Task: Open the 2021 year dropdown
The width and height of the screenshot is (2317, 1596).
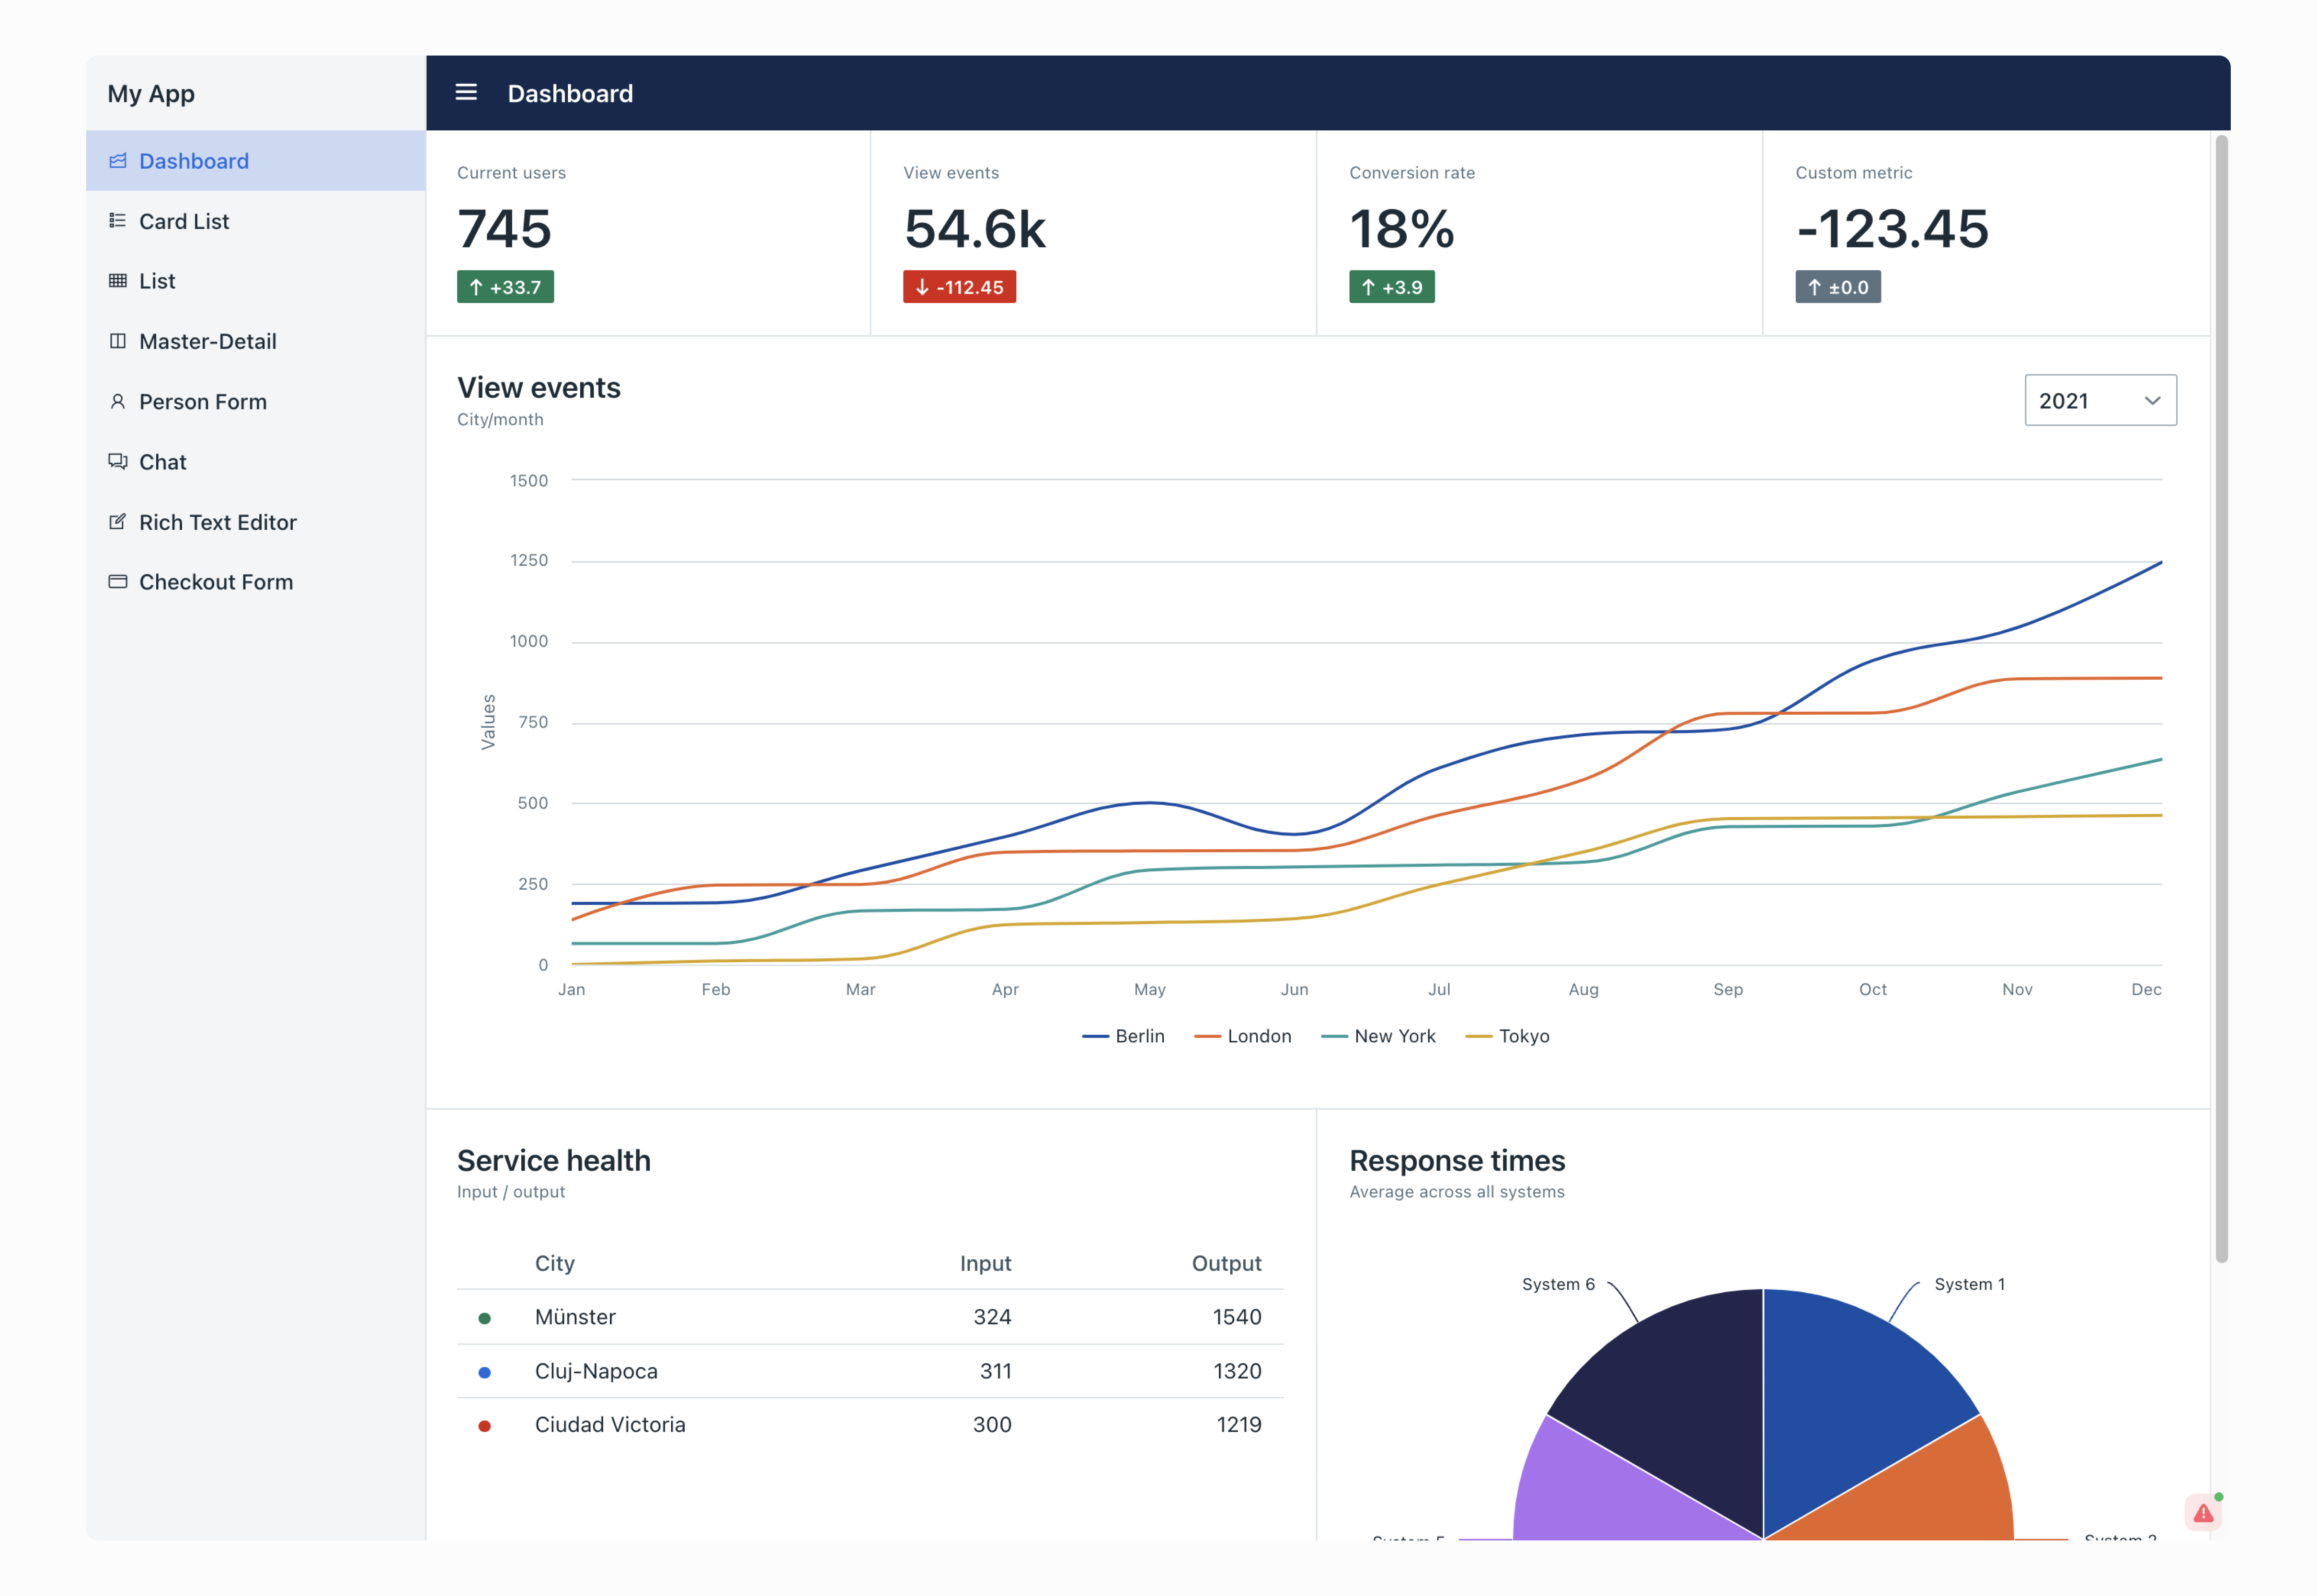Action: click(x=2100, y=400)
